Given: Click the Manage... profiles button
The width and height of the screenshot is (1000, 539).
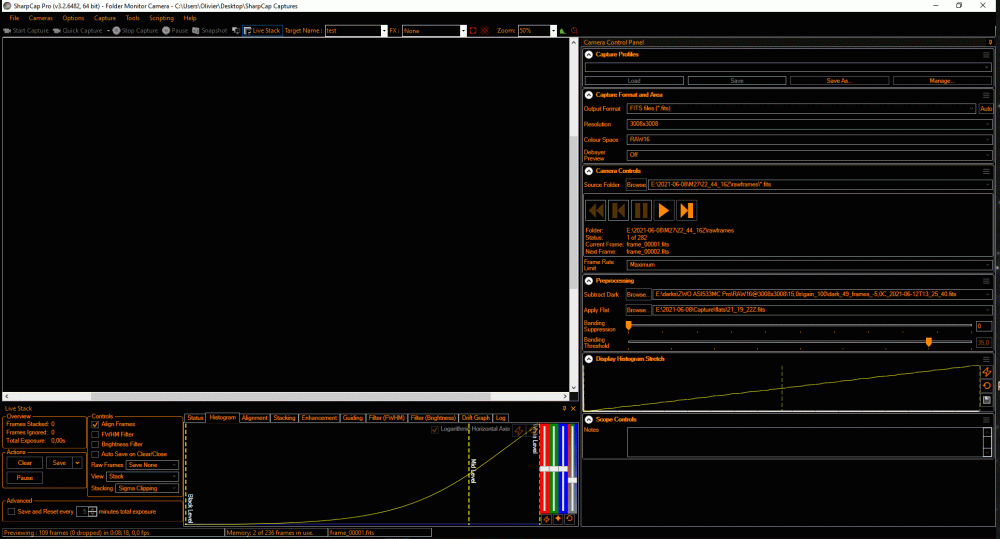Looking at the screenshot, I should (942, 81).
